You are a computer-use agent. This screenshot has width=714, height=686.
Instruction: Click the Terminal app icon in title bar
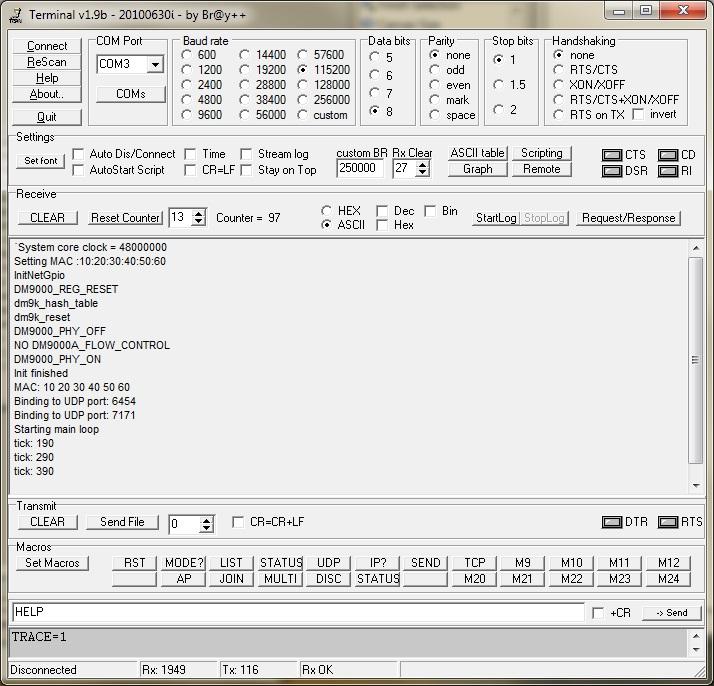tap(15, 15)
